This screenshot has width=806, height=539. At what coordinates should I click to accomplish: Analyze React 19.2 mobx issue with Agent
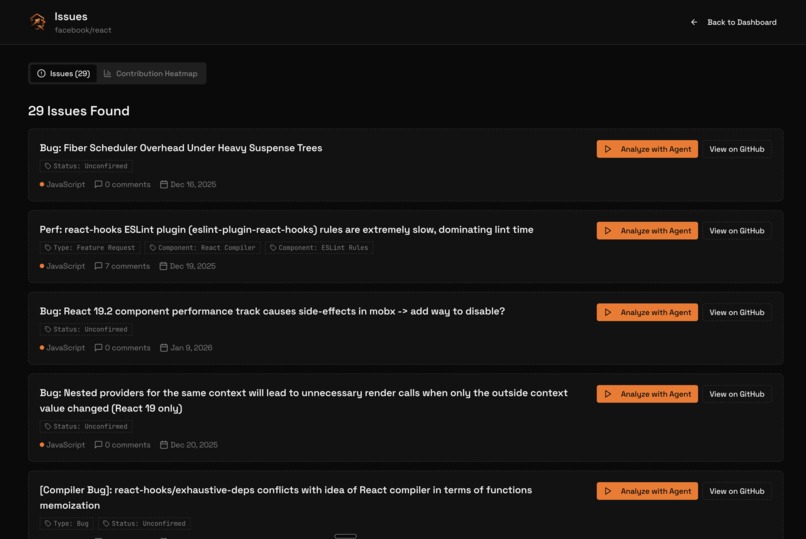647,312
